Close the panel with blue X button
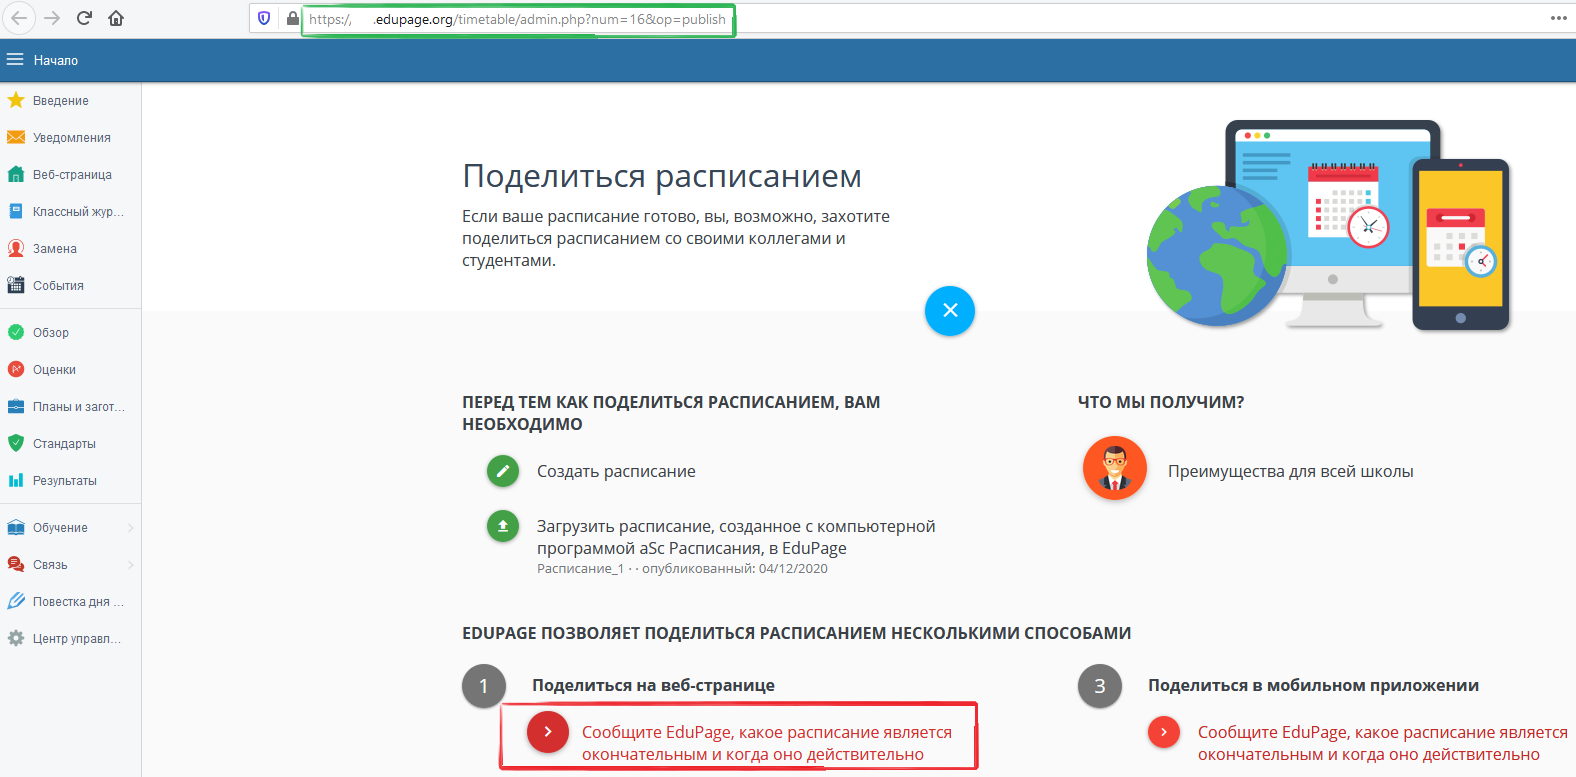This screenshot has width=1576, height=777. (x=950, y=310)
